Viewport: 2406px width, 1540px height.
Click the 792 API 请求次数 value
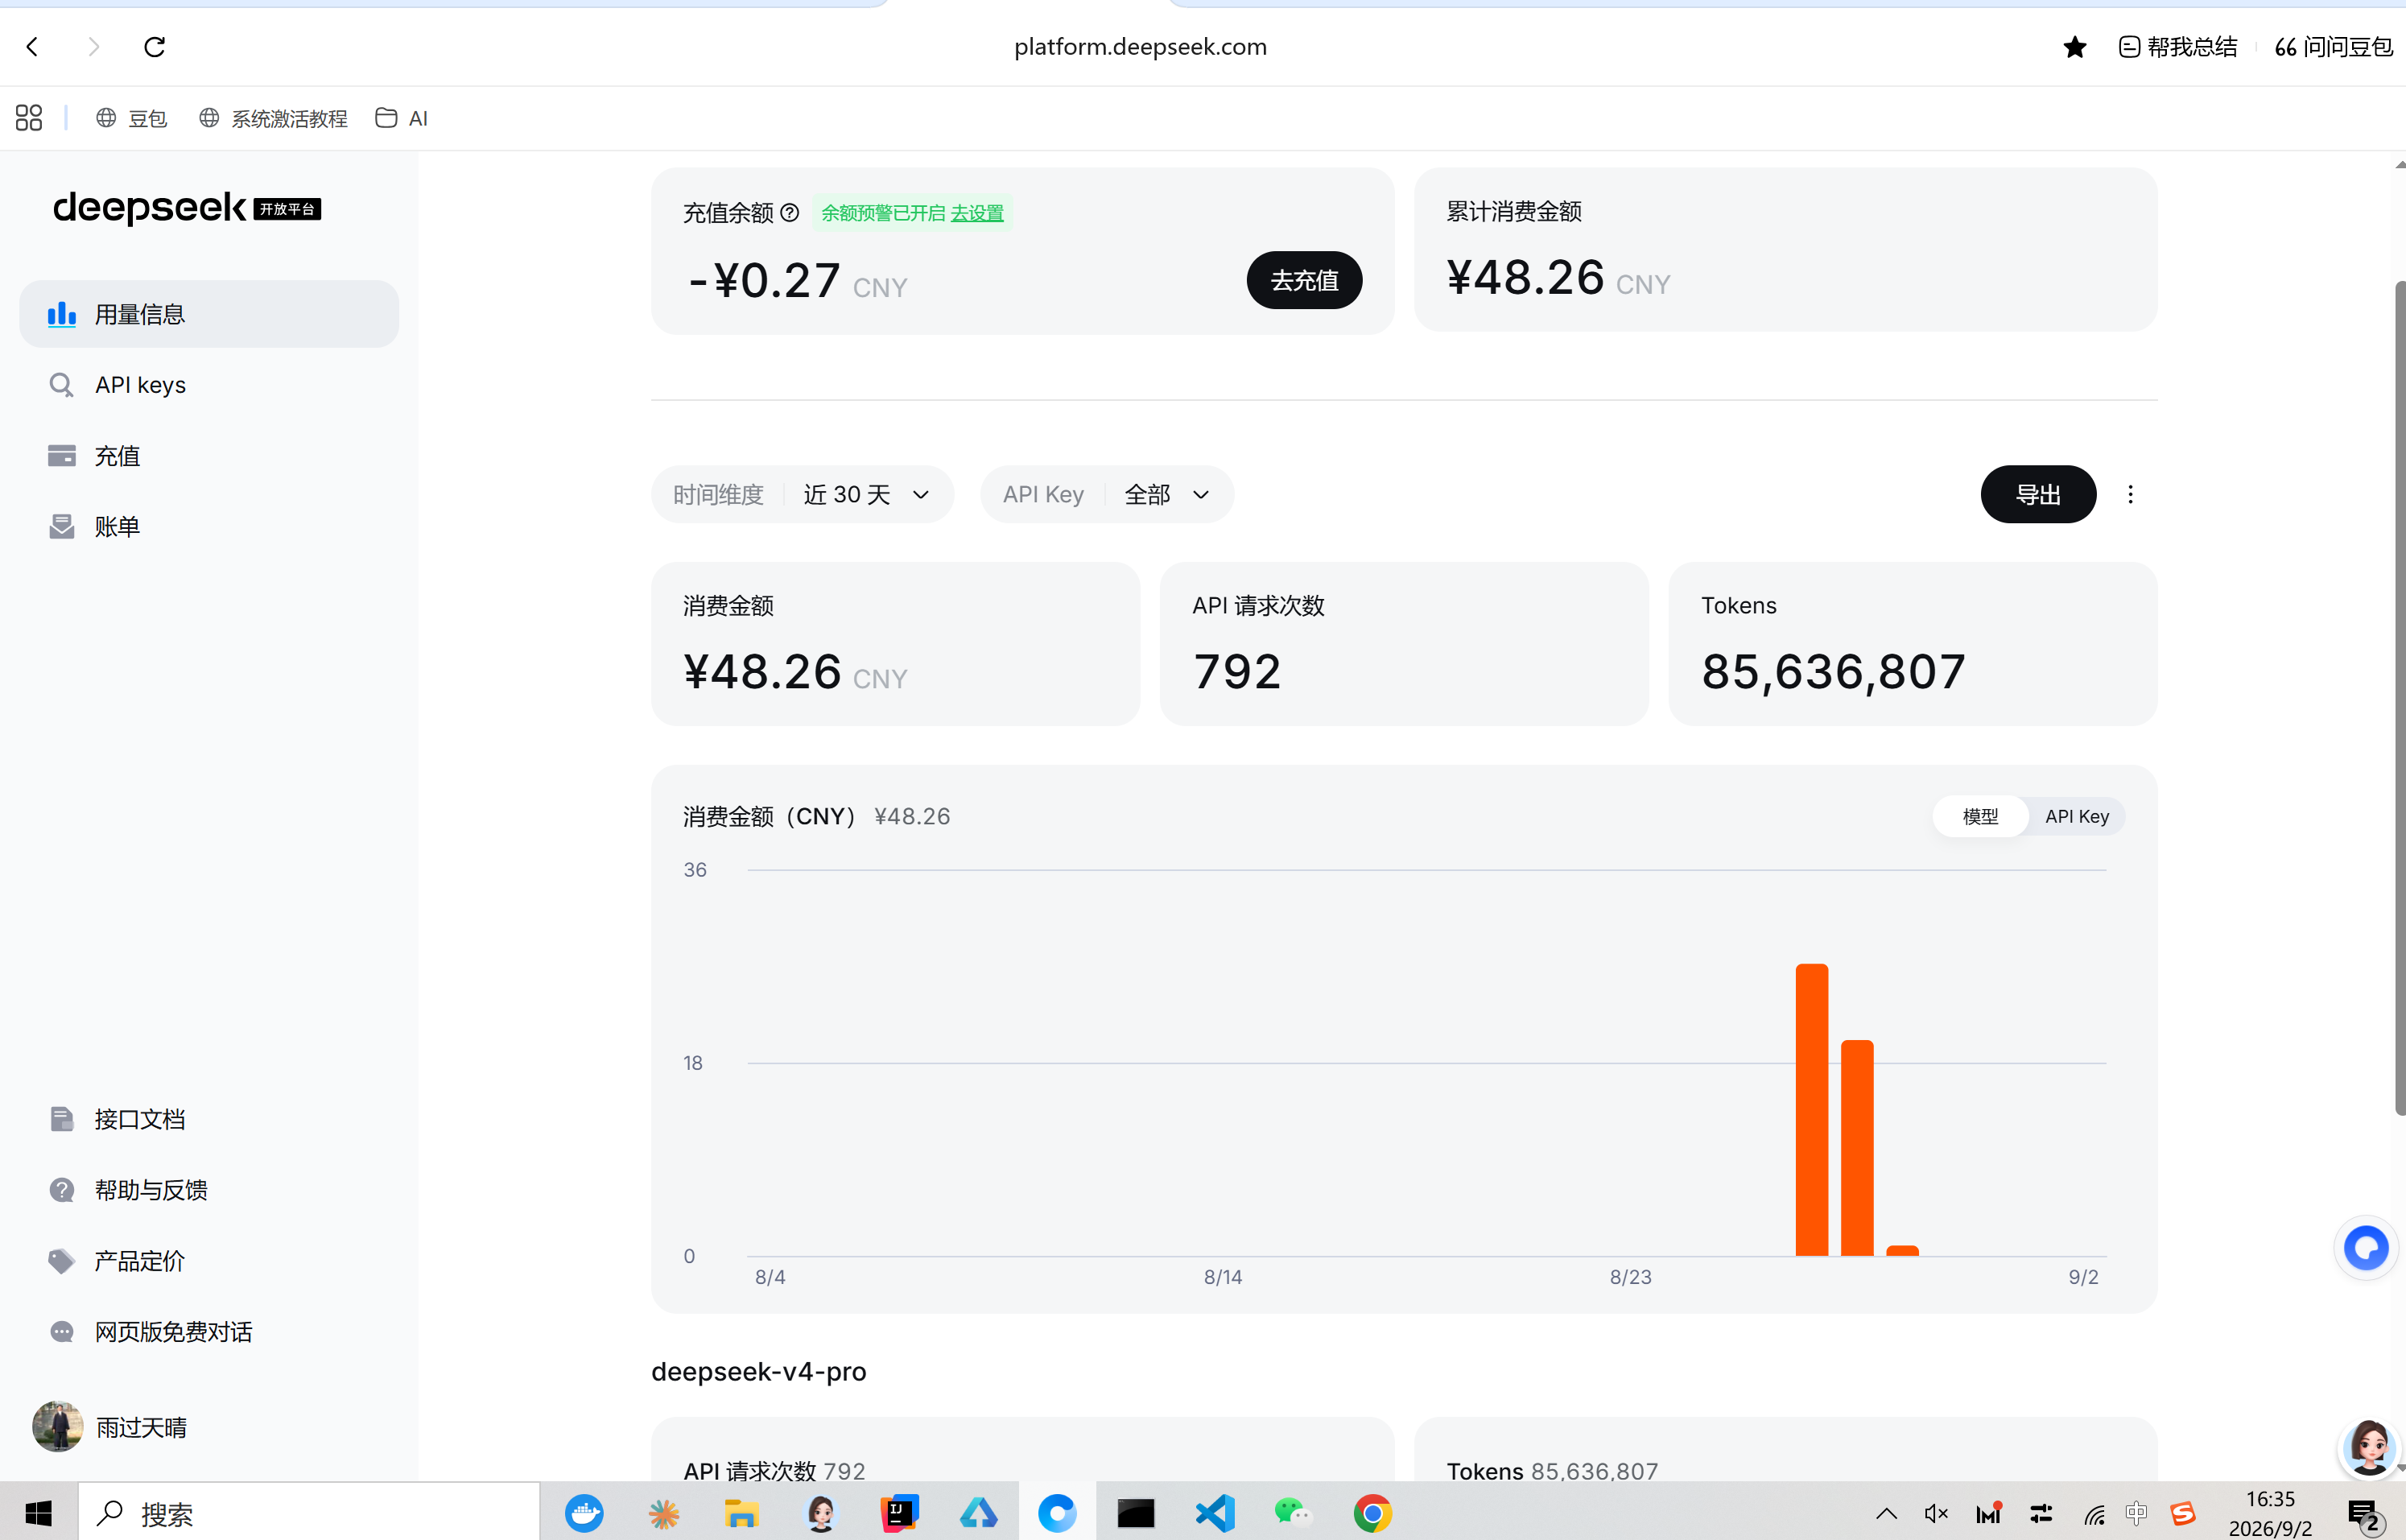(x=1237, y=671)
